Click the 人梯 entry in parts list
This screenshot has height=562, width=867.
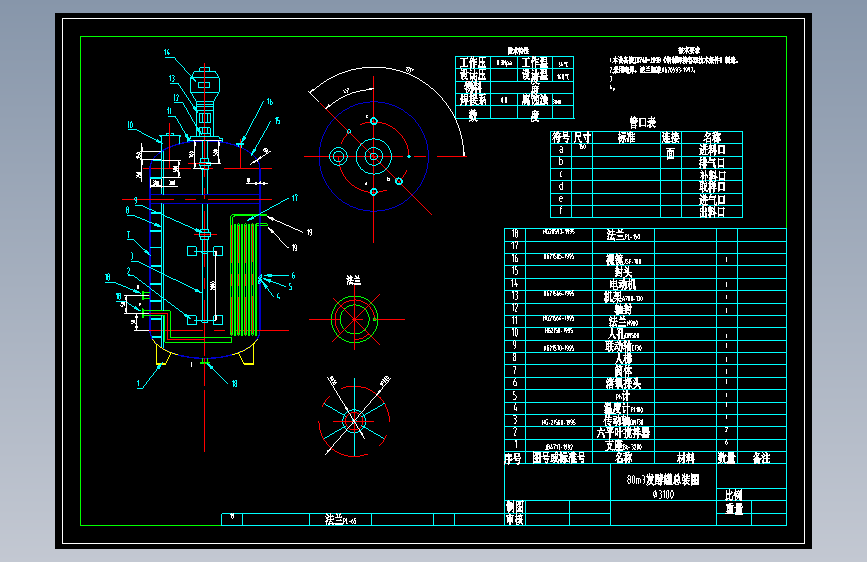click(x=623, y=358)
